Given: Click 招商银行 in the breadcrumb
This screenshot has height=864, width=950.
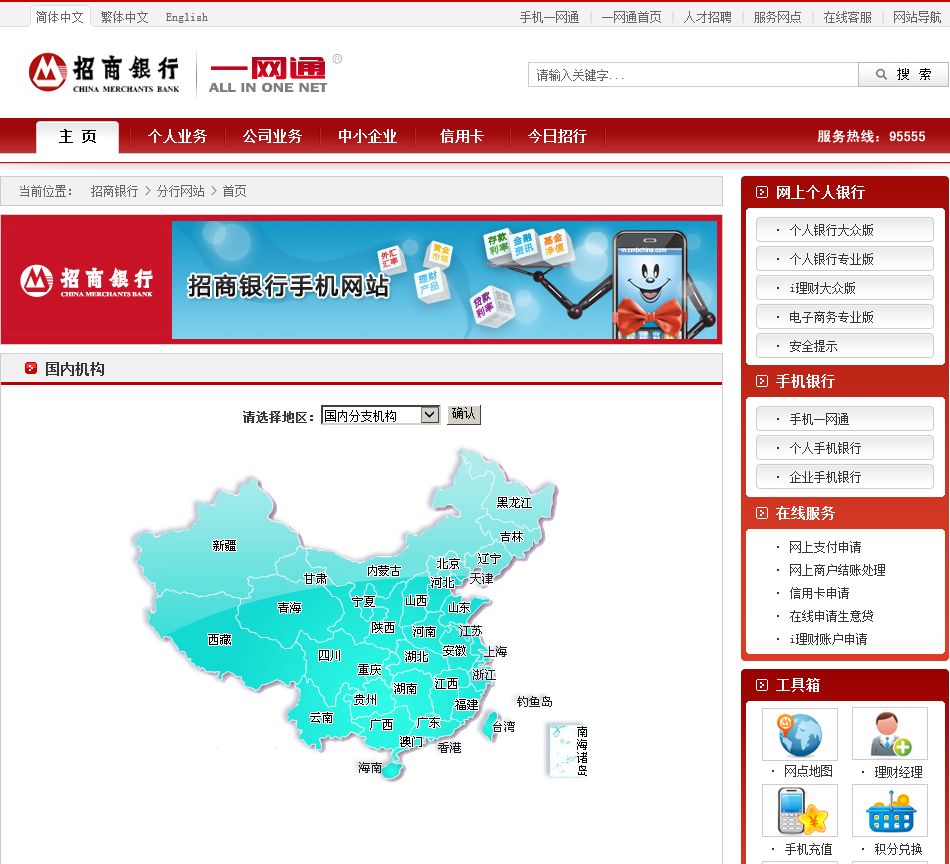Looking at the screenshot, I should click(115, 191).
